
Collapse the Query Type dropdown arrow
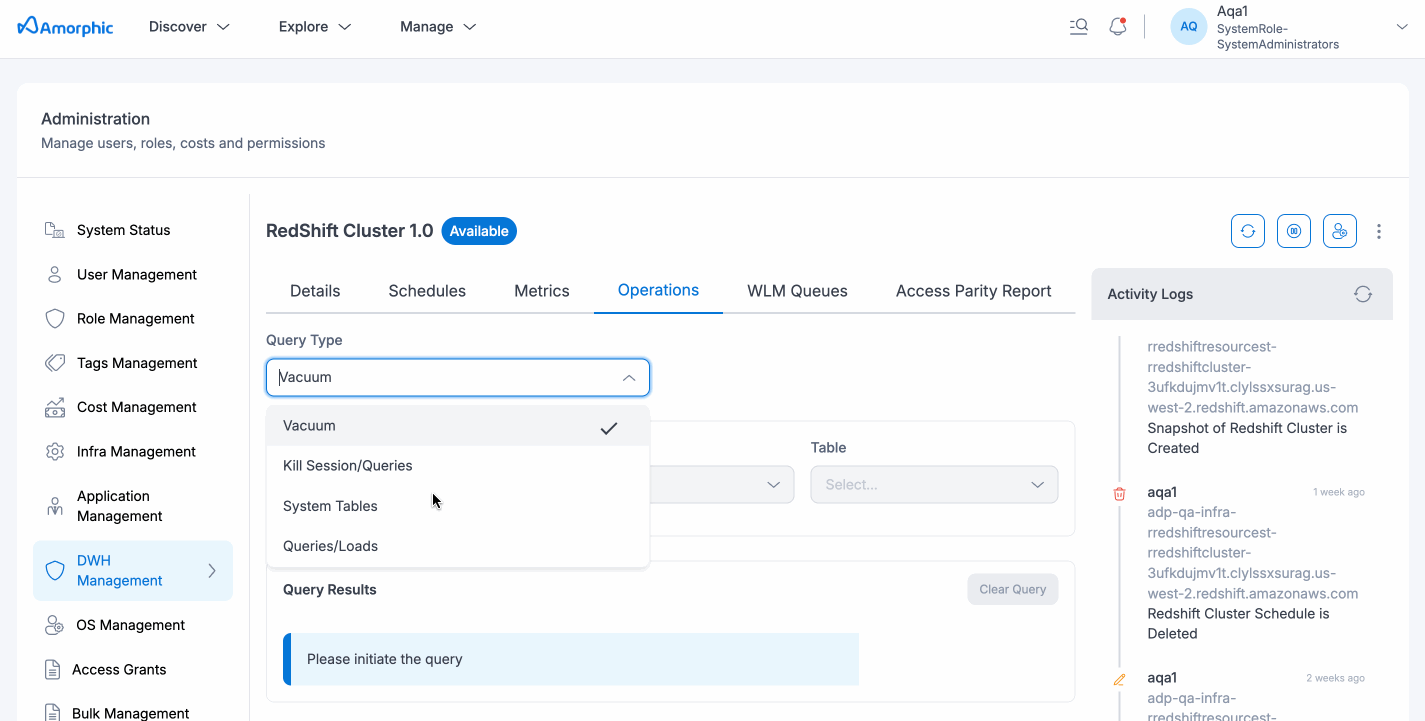click(x=629, y=378)
